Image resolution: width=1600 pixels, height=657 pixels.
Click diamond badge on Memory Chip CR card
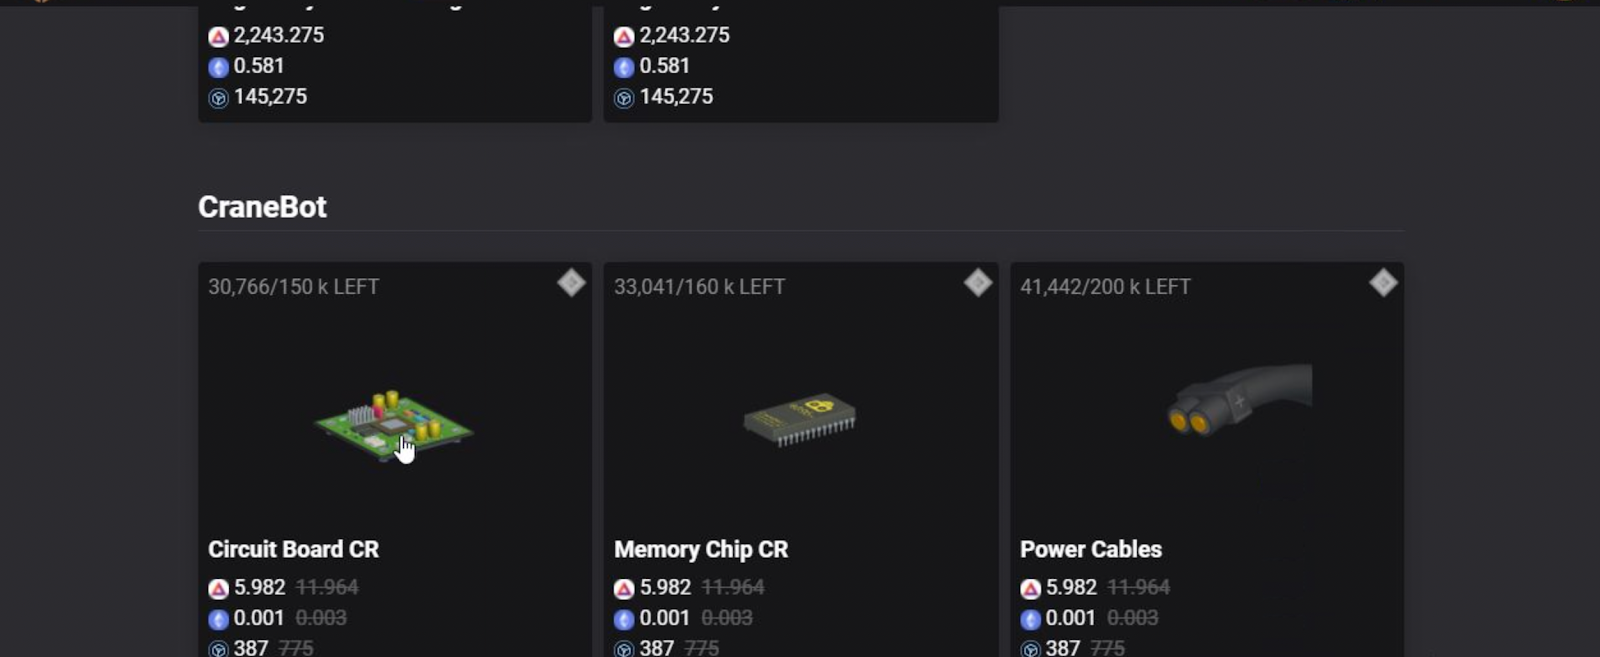click(x=978, y=283)
